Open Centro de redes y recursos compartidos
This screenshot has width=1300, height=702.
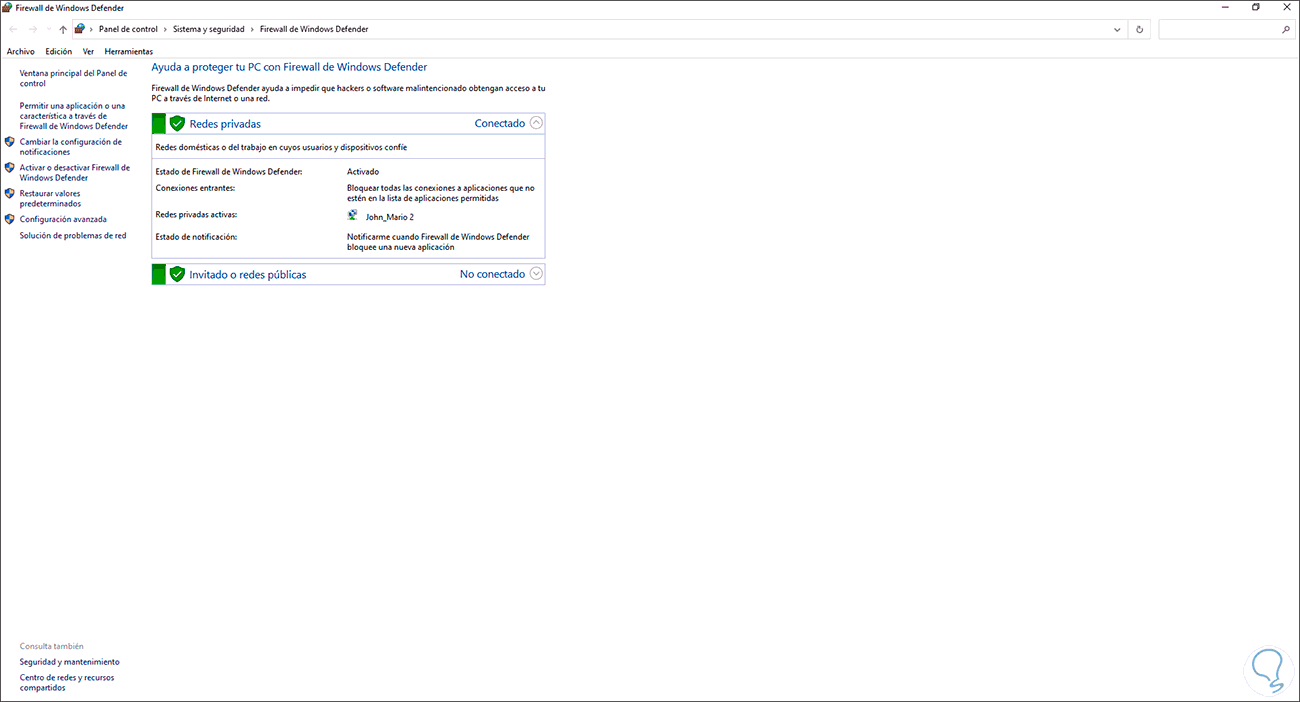click(67, 683)
